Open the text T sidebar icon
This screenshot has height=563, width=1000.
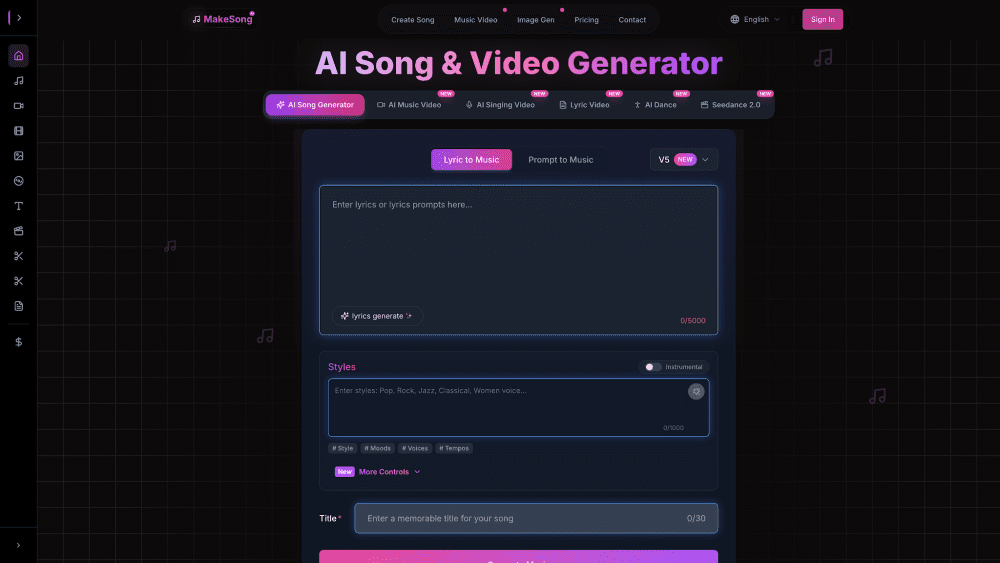(18, 206)
